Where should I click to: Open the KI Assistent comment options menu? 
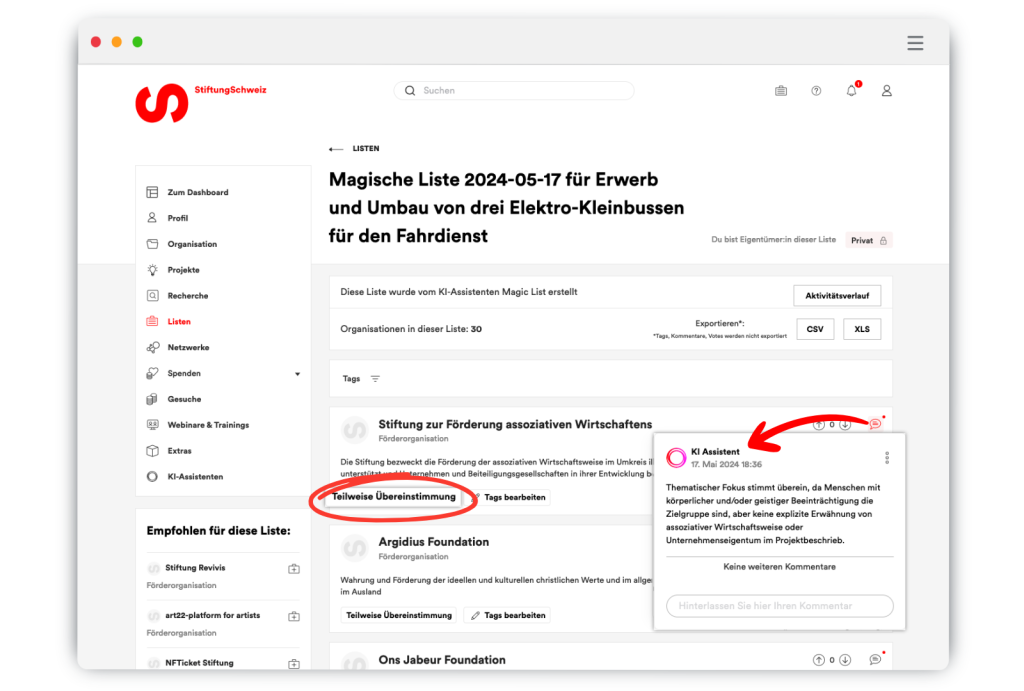pyautogui.click(x=887, y=458)
